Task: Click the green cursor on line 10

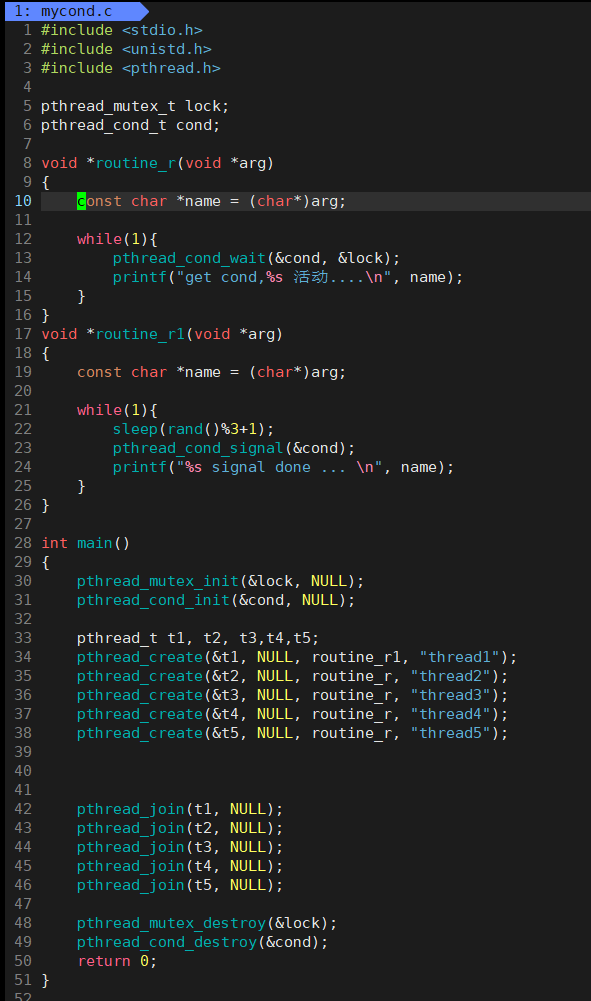Action: [x=81, y=201]
